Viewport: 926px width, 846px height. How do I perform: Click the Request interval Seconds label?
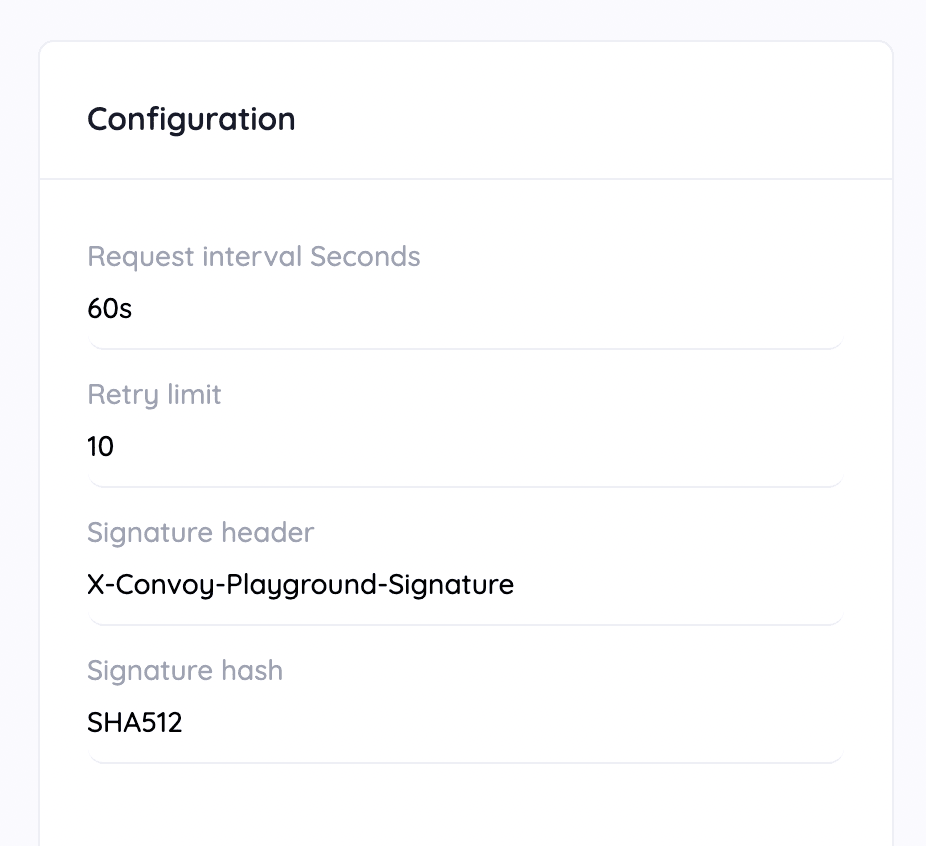pos(253,257)
